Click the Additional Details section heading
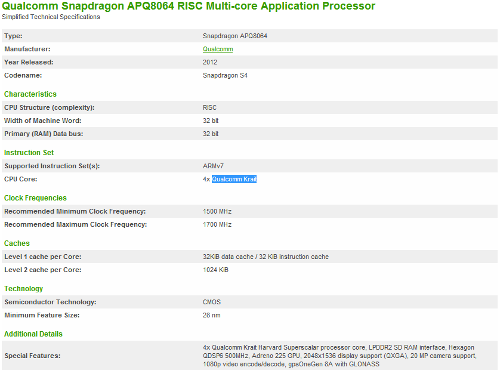This screenshot has width=500, height=370. (x=33, y=334)
